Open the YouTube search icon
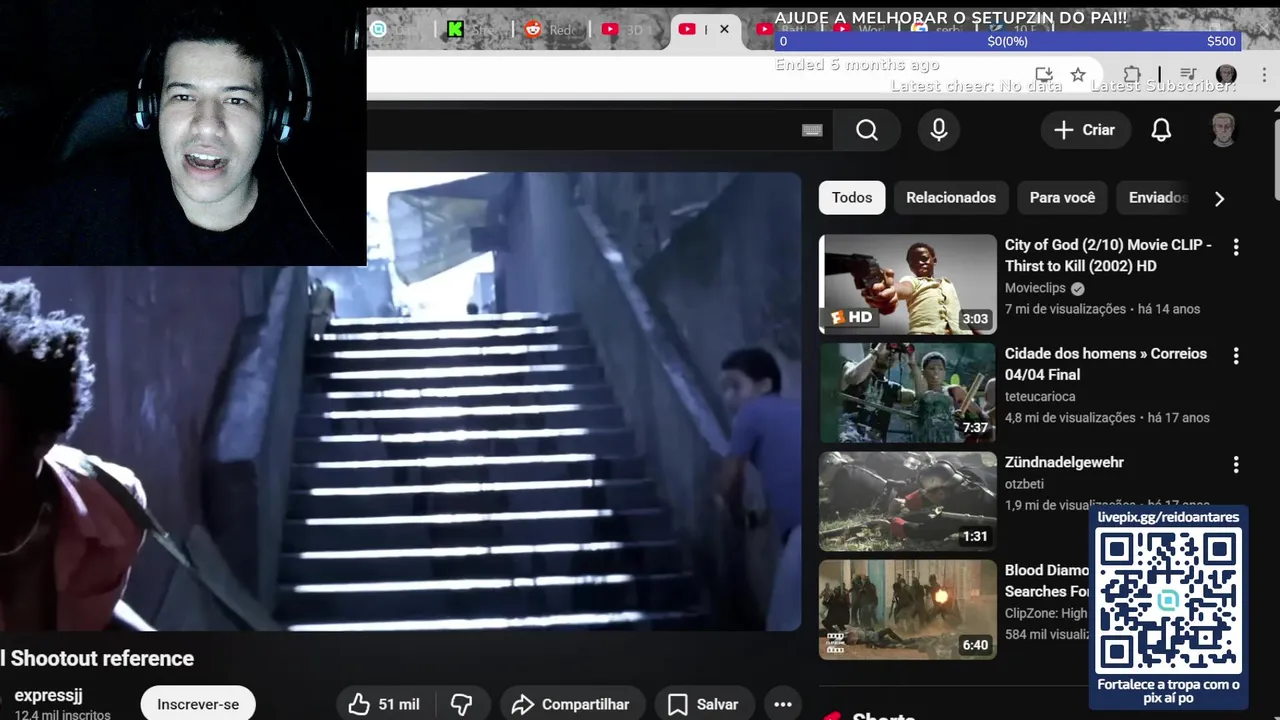Viewport: 1280px width, 720px height. 867,130
